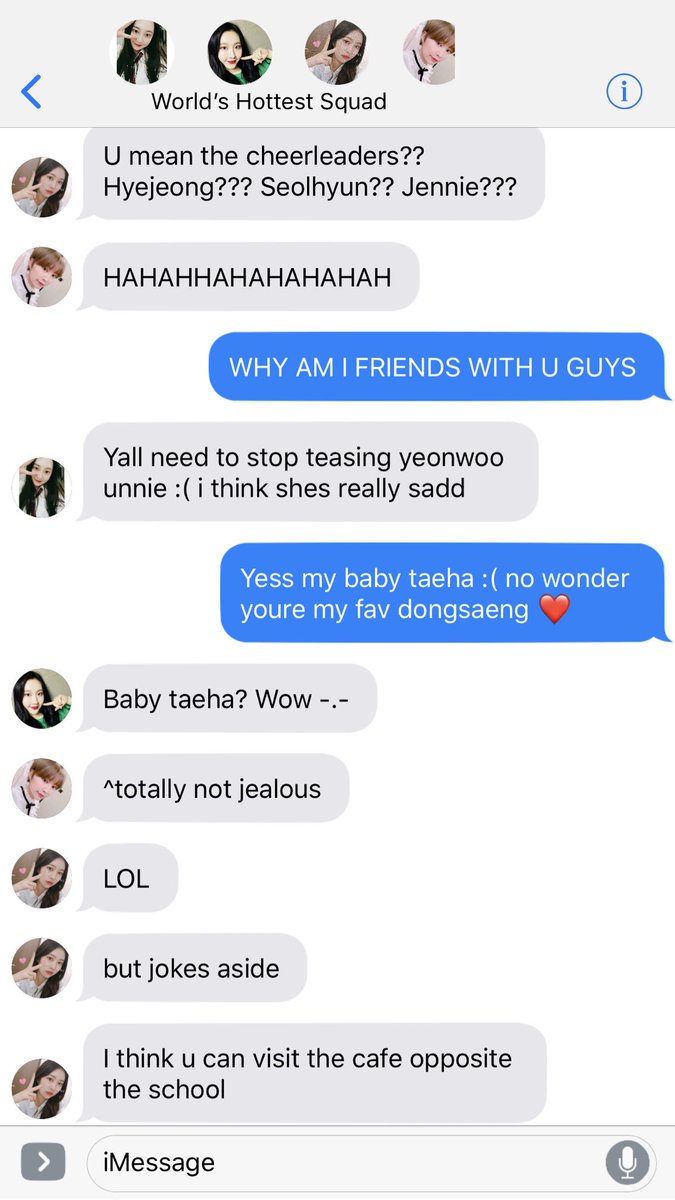The height and width of the screenshot is (1200, 675).
Task: Select the 'Yess my baby taeha' bubble
Action: pos(443,593)
